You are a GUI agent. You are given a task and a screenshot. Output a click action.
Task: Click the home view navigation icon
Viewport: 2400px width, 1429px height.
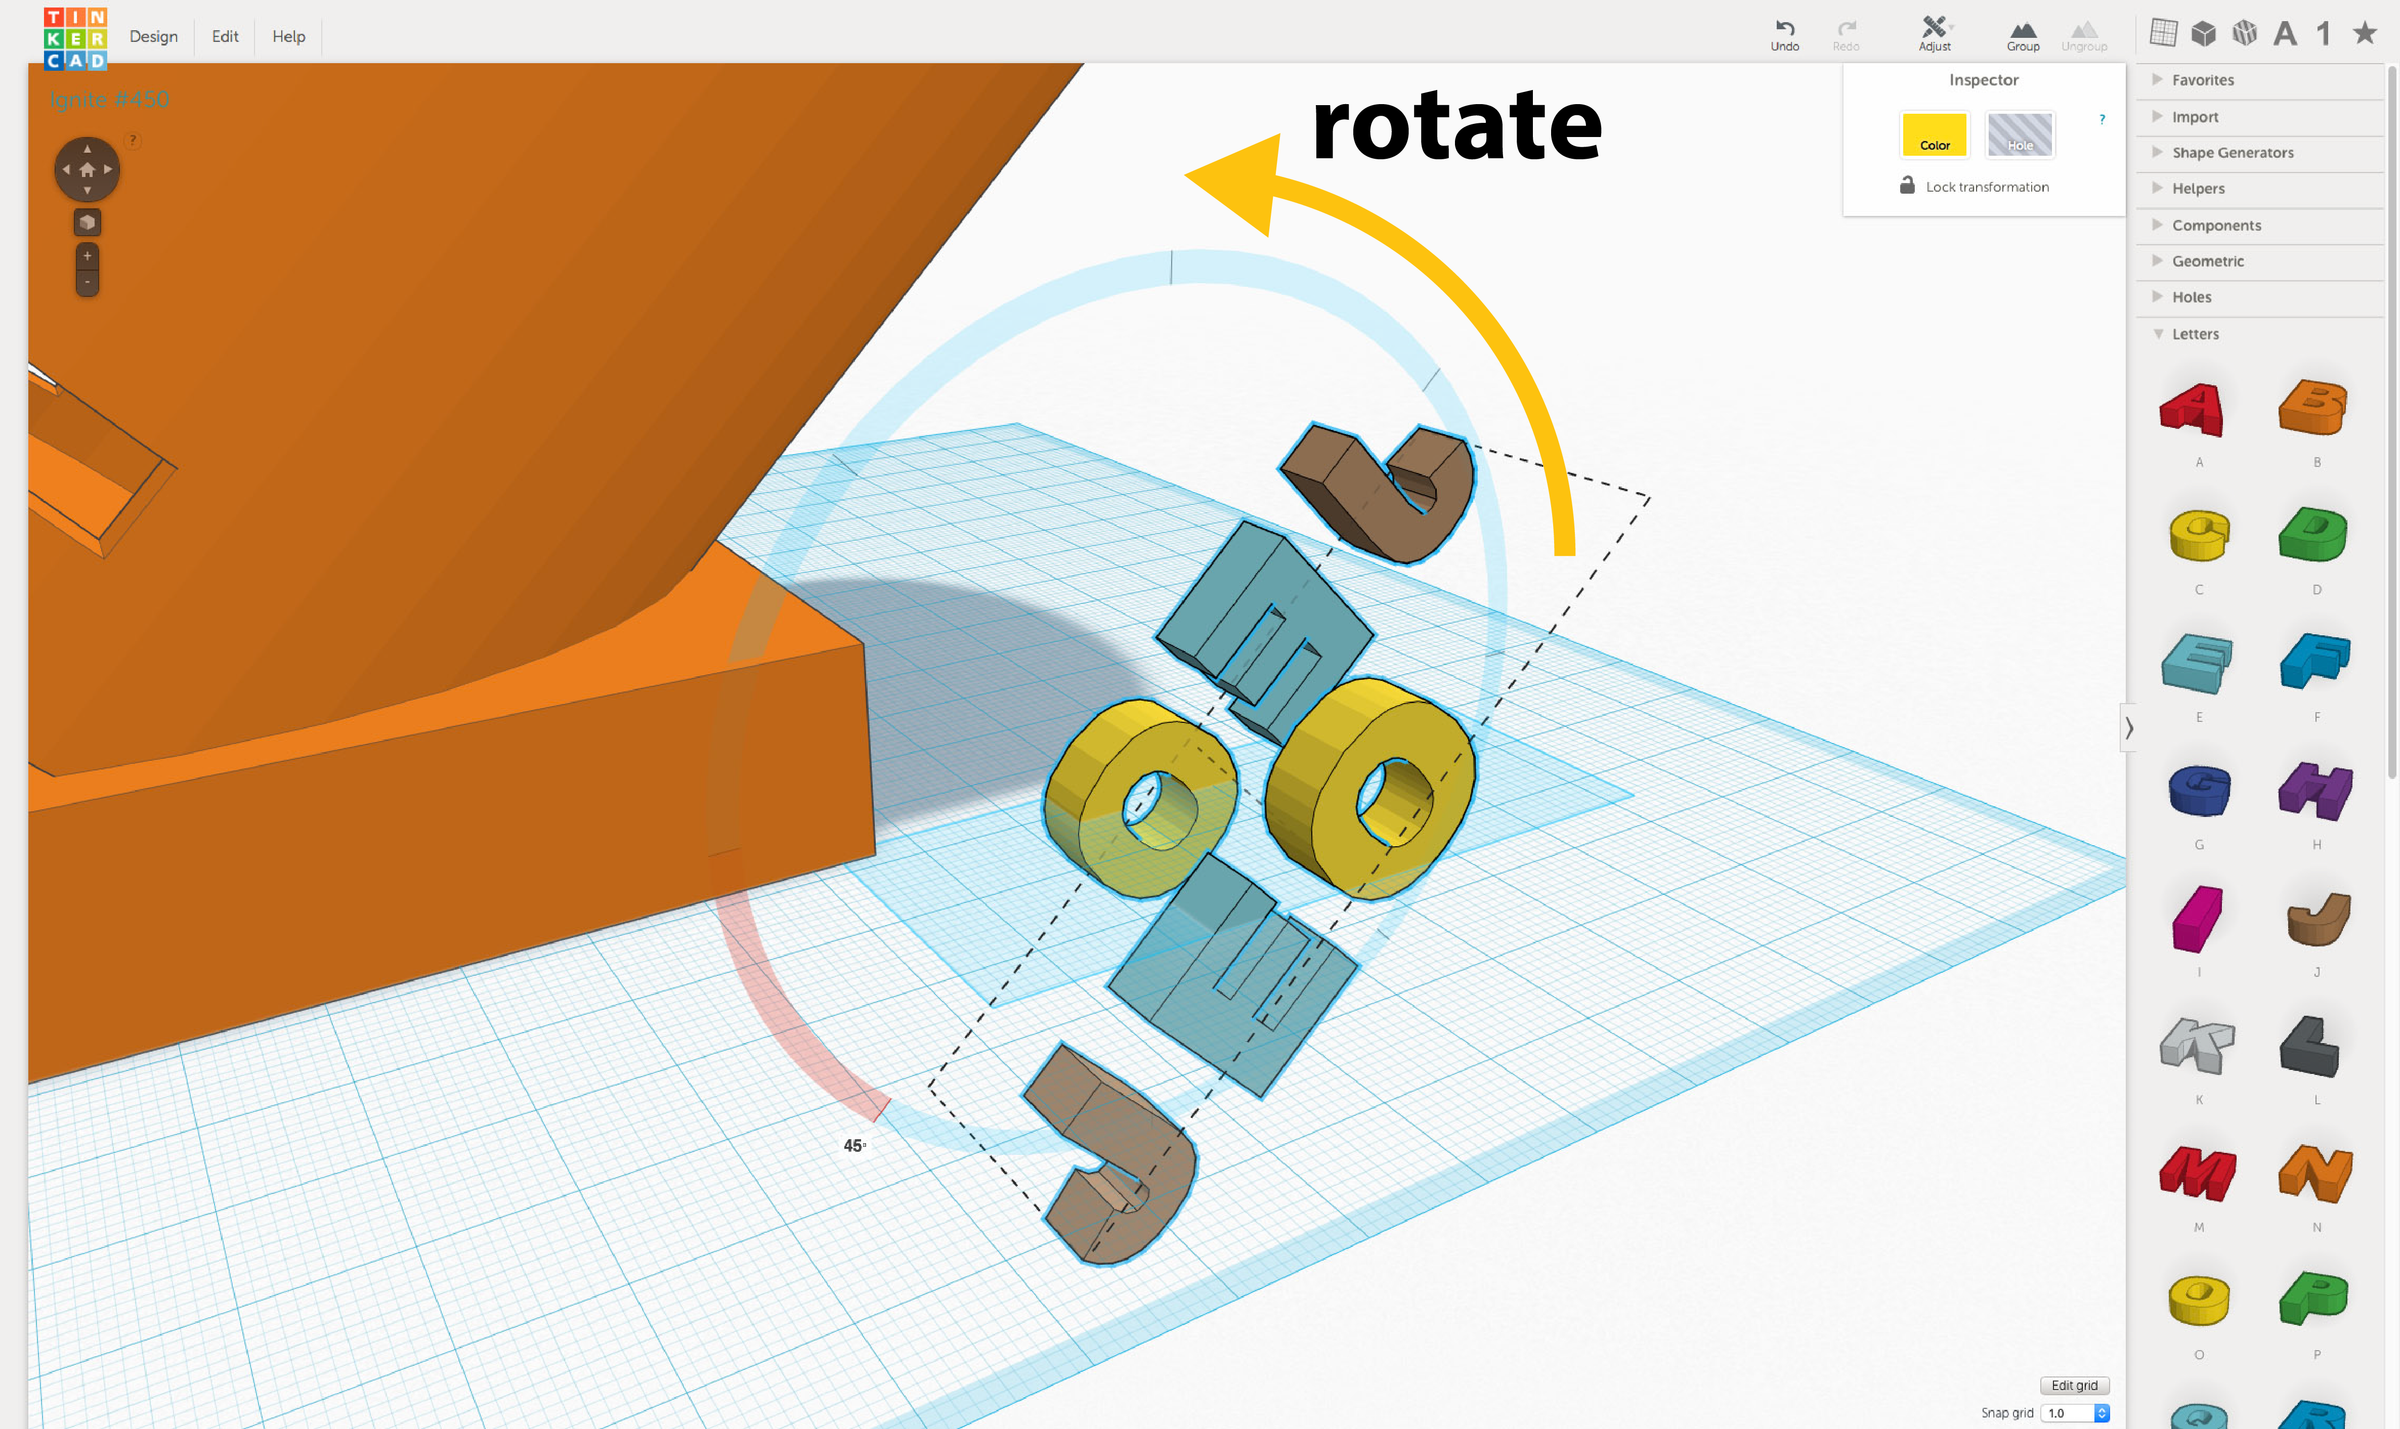click(87, 170)
